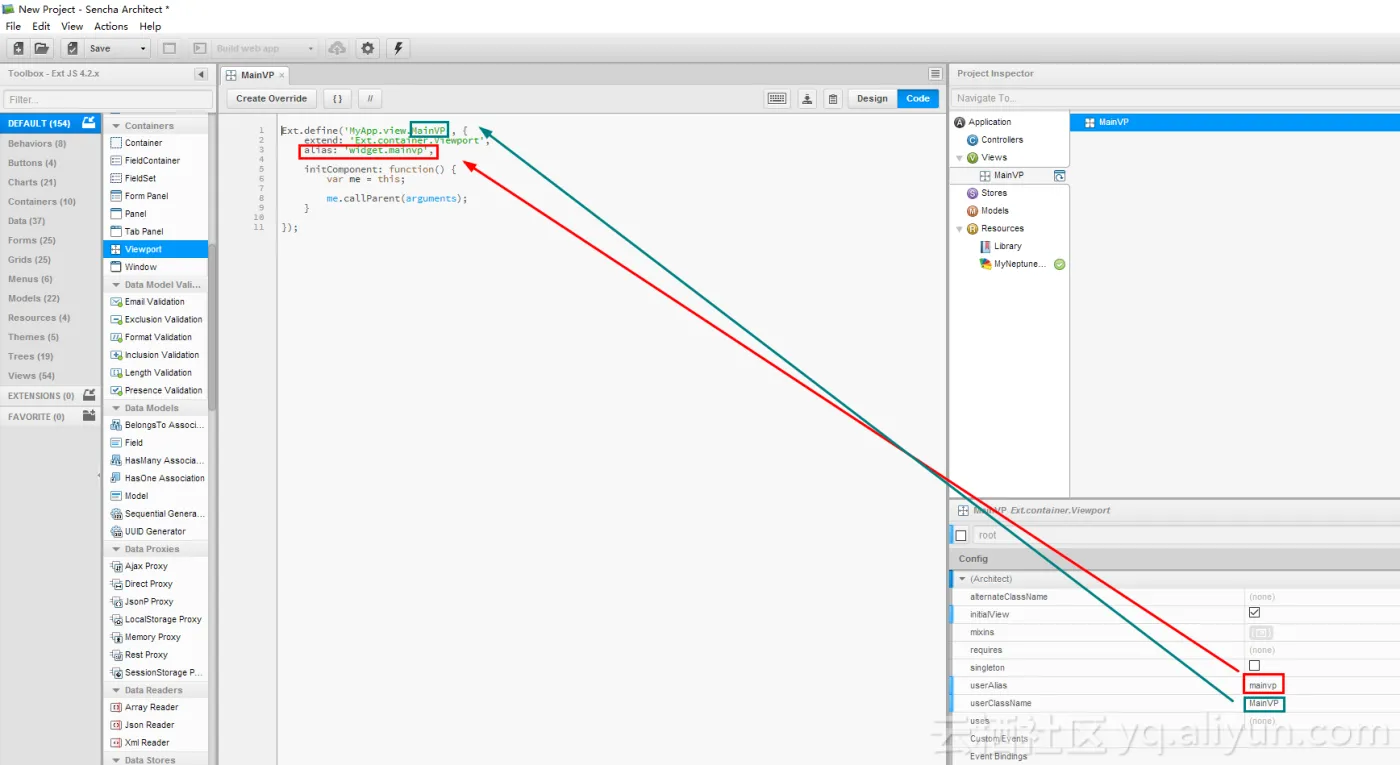Open the Help menu

click(x=150, y=26)
